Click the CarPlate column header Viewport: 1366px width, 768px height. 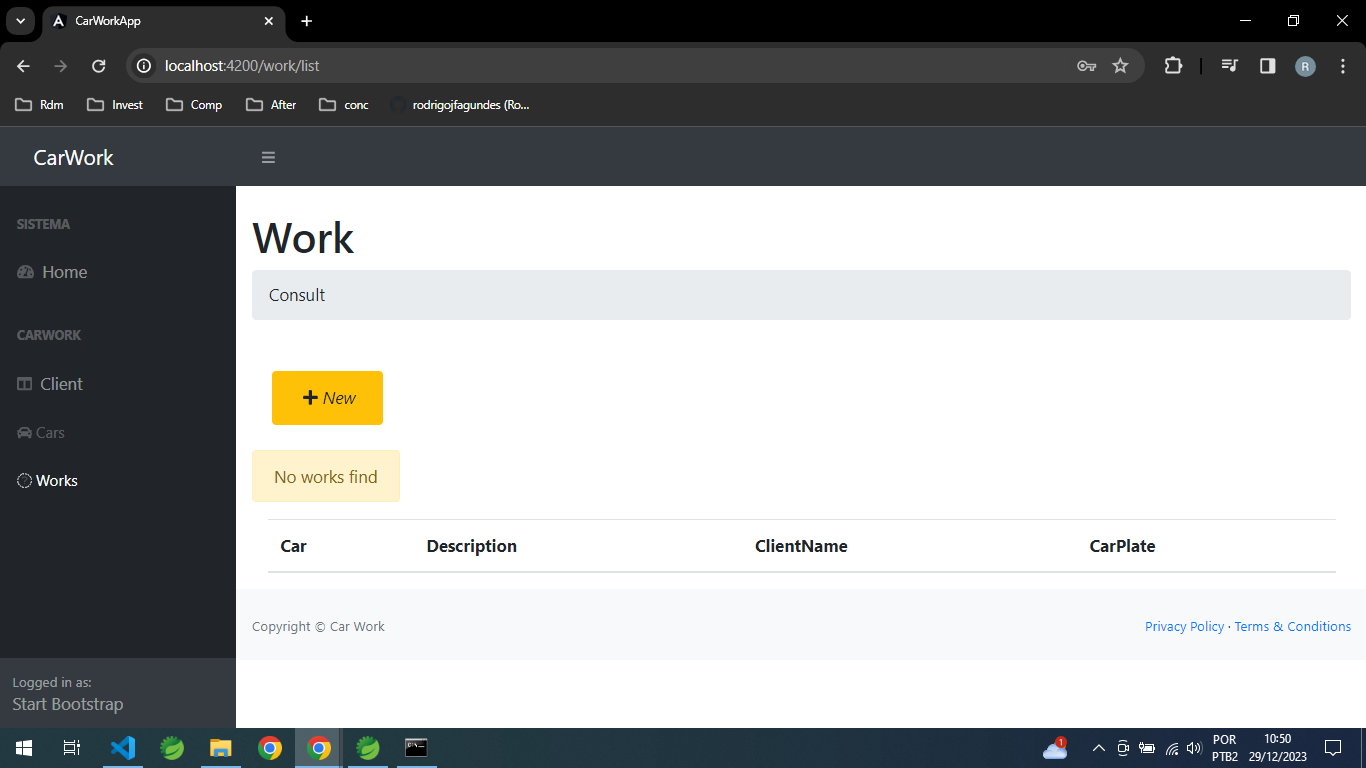[1122, 546]
